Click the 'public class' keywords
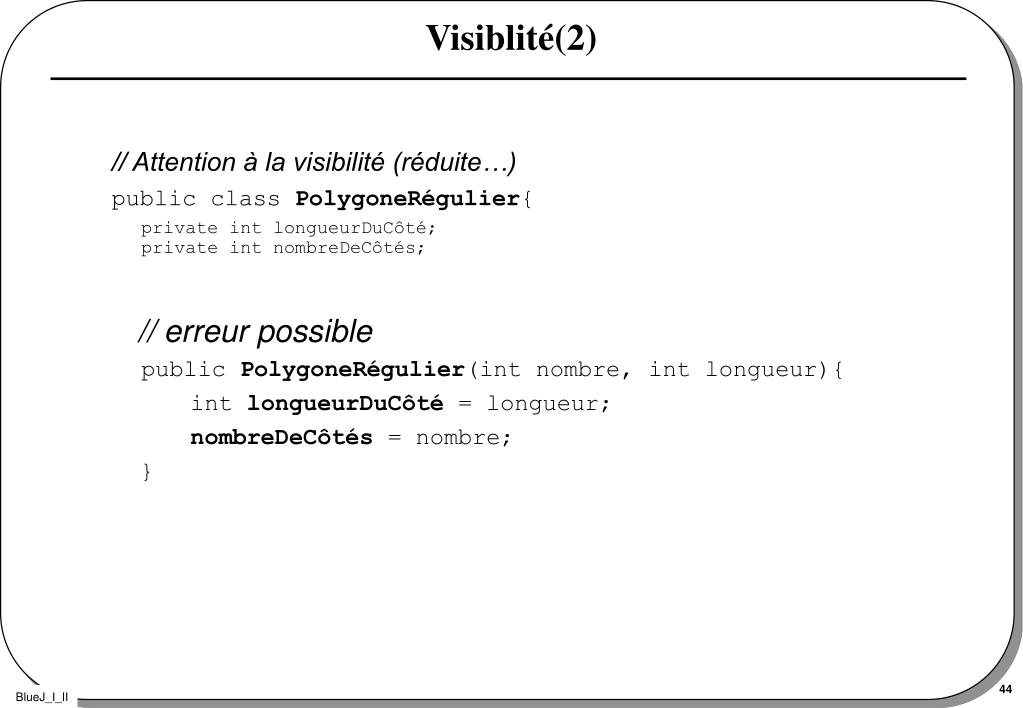The image size is (1023, 708). point(195,199)
